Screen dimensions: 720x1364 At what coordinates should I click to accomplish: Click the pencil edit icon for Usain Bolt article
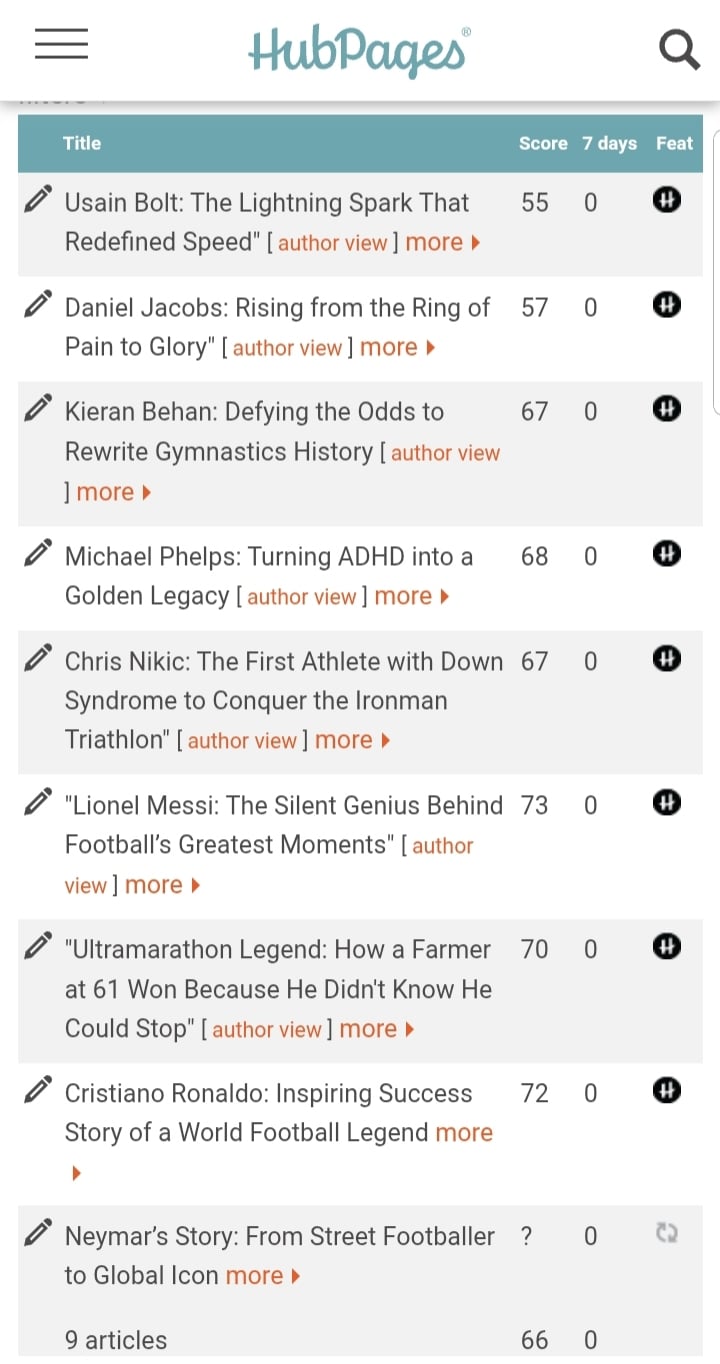37,200
